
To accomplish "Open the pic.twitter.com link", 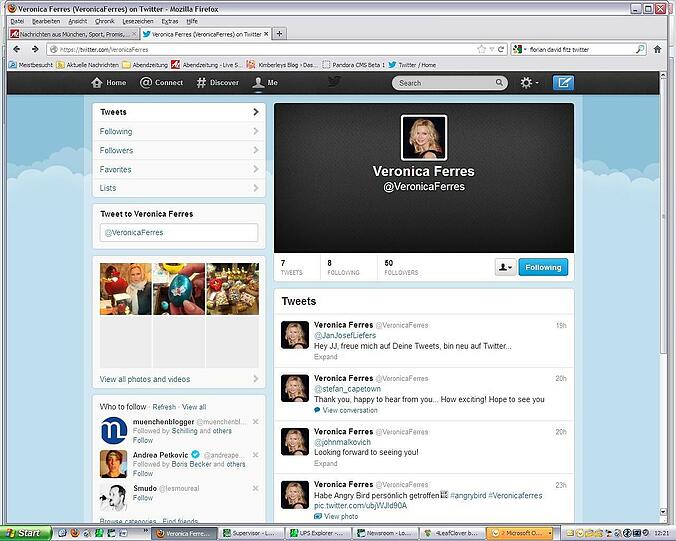I will click(x=360, y=505).
